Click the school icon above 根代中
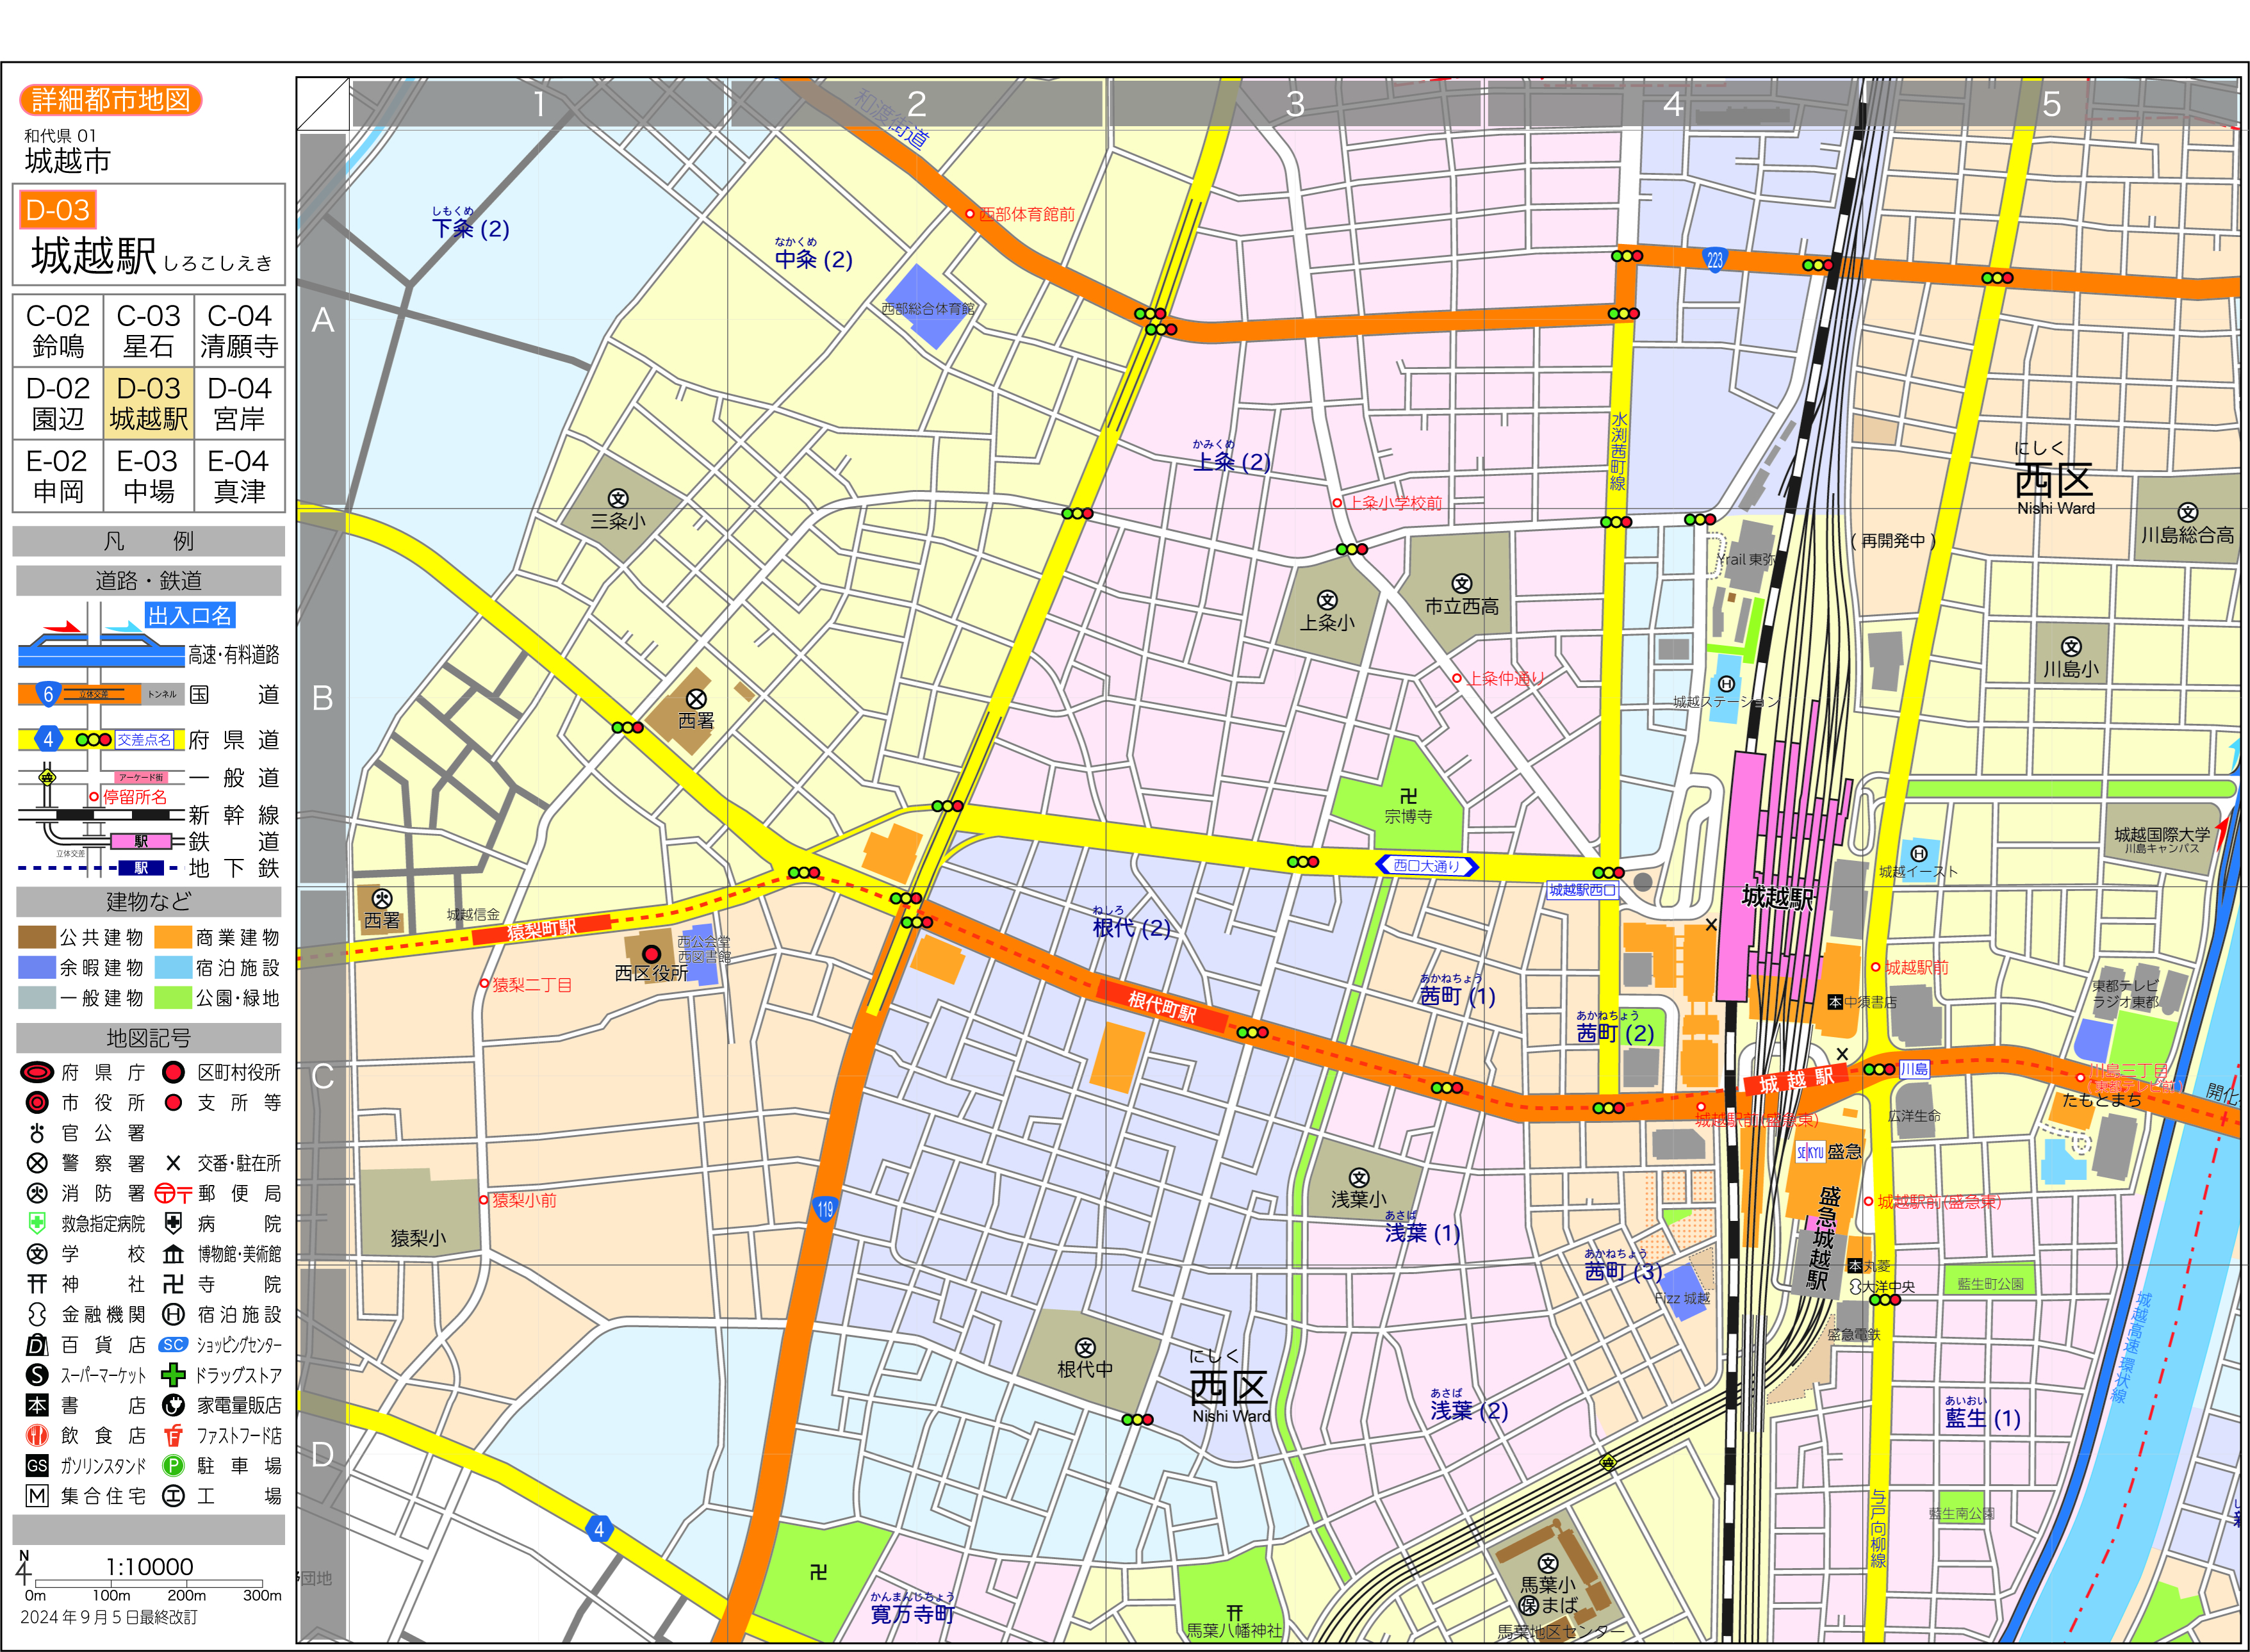 [1085, 1348]
